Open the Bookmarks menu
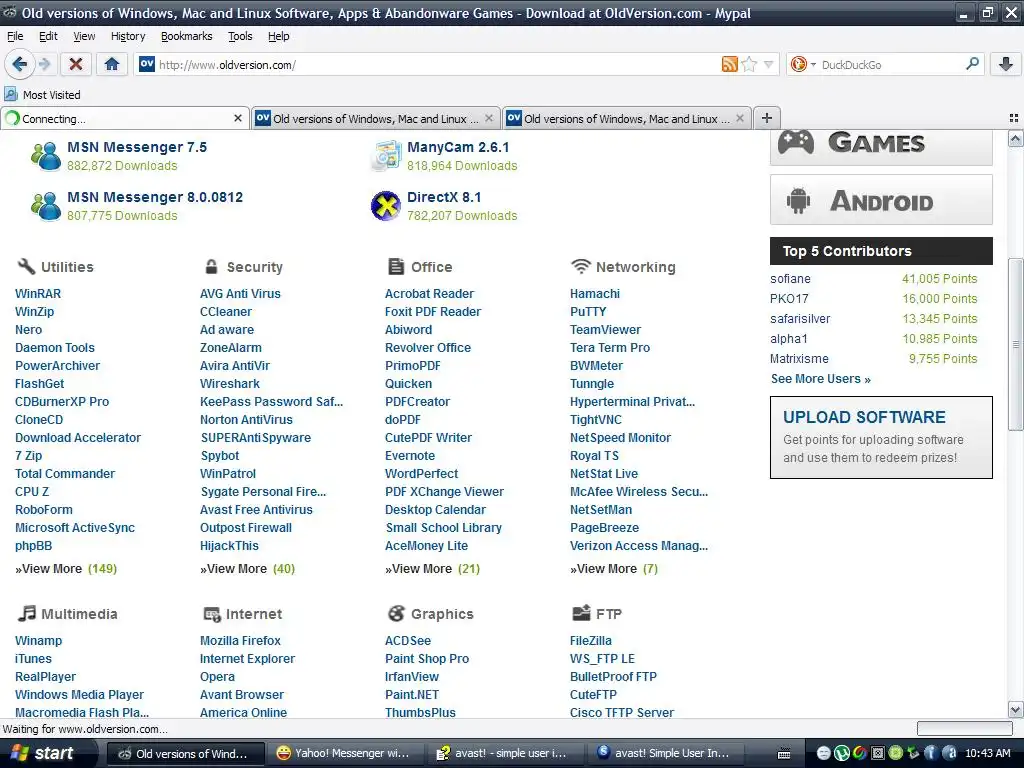Image resolution: width=1024 pixels, height=768 pixels. point(187,36)
